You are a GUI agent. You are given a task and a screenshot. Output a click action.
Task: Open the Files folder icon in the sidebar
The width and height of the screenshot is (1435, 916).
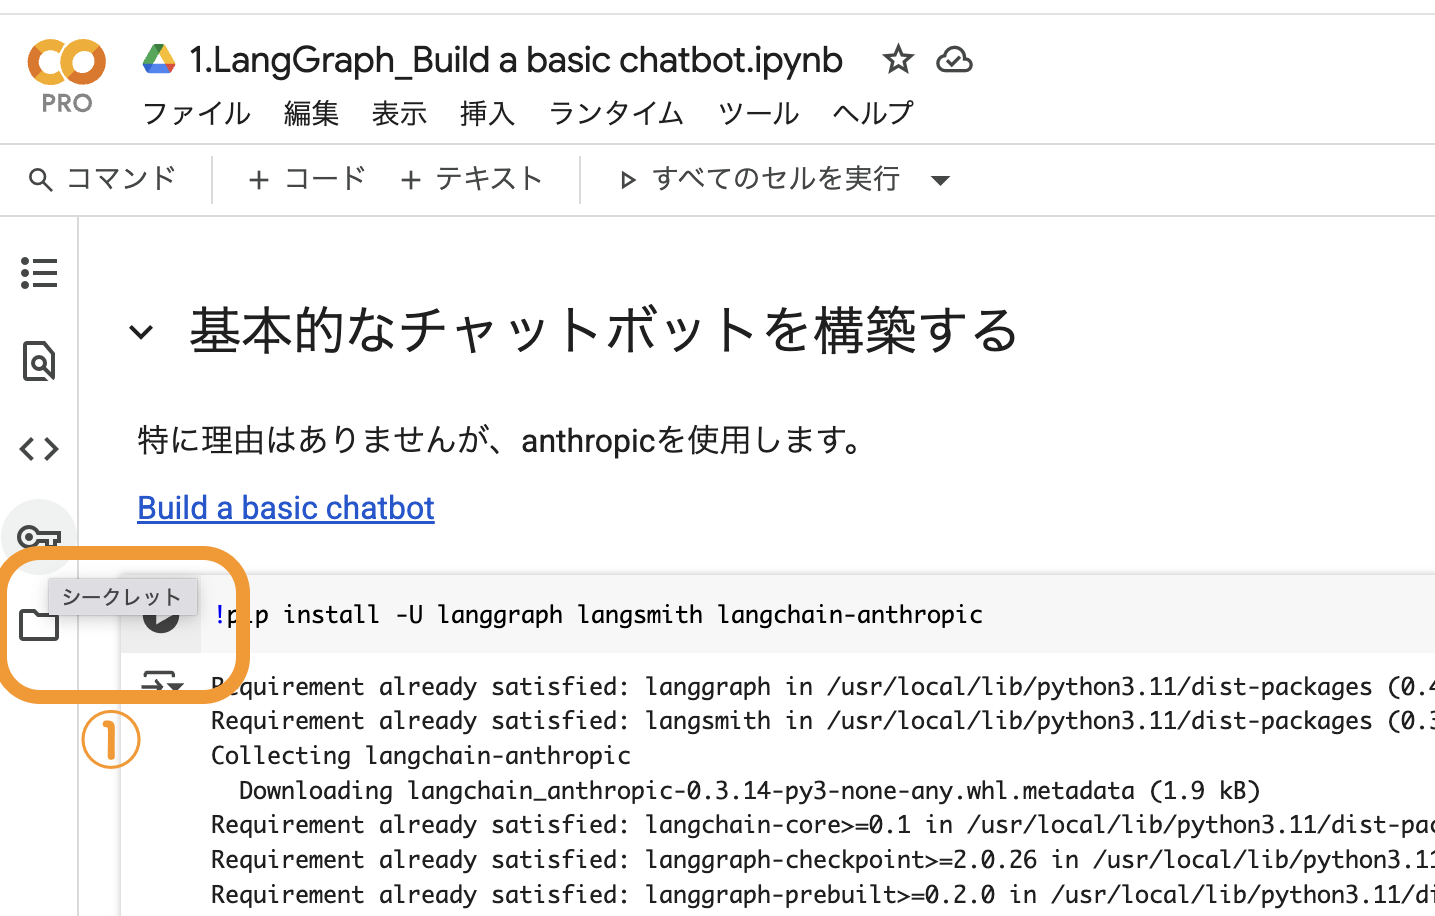[39, 626]
